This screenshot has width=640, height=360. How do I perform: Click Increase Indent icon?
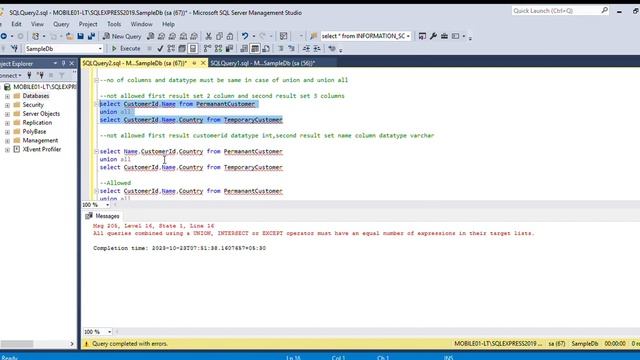click(x=317, y=49)
